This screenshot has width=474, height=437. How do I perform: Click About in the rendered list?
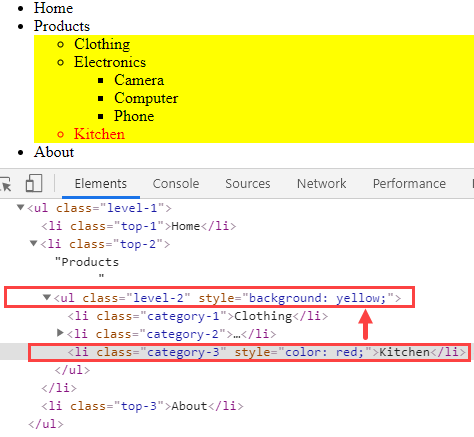coord(54,152)
